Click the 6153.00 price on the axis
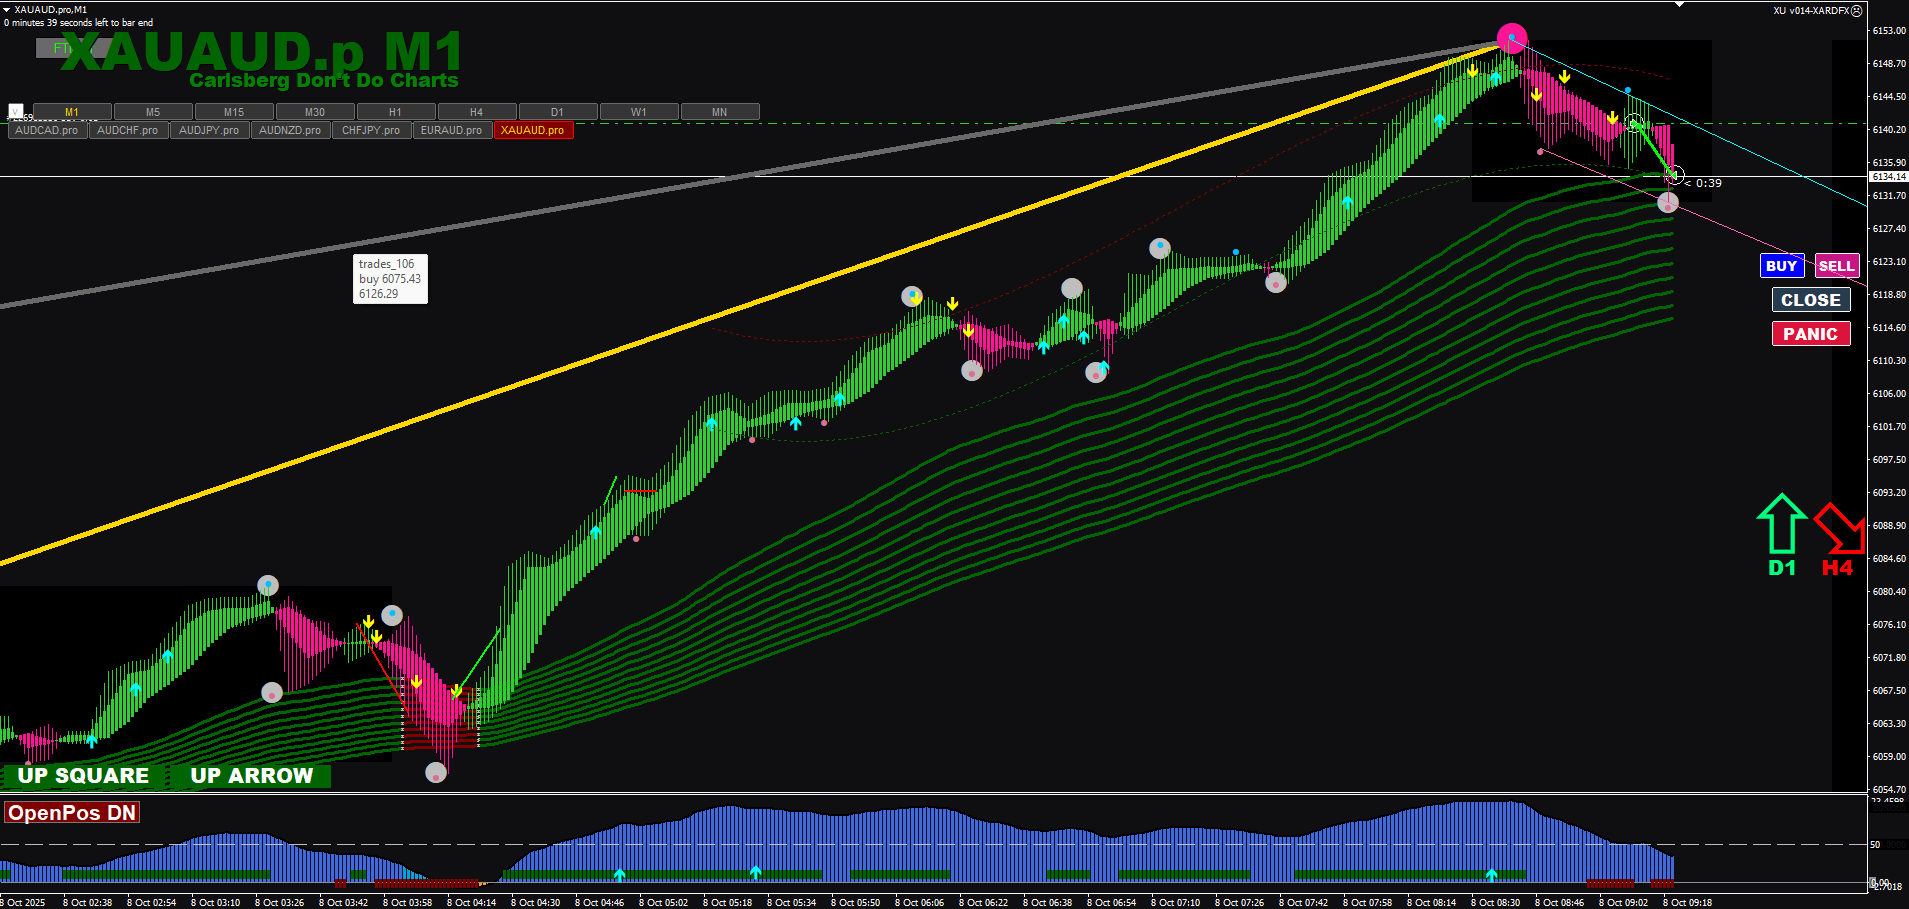 [1889, 31]
